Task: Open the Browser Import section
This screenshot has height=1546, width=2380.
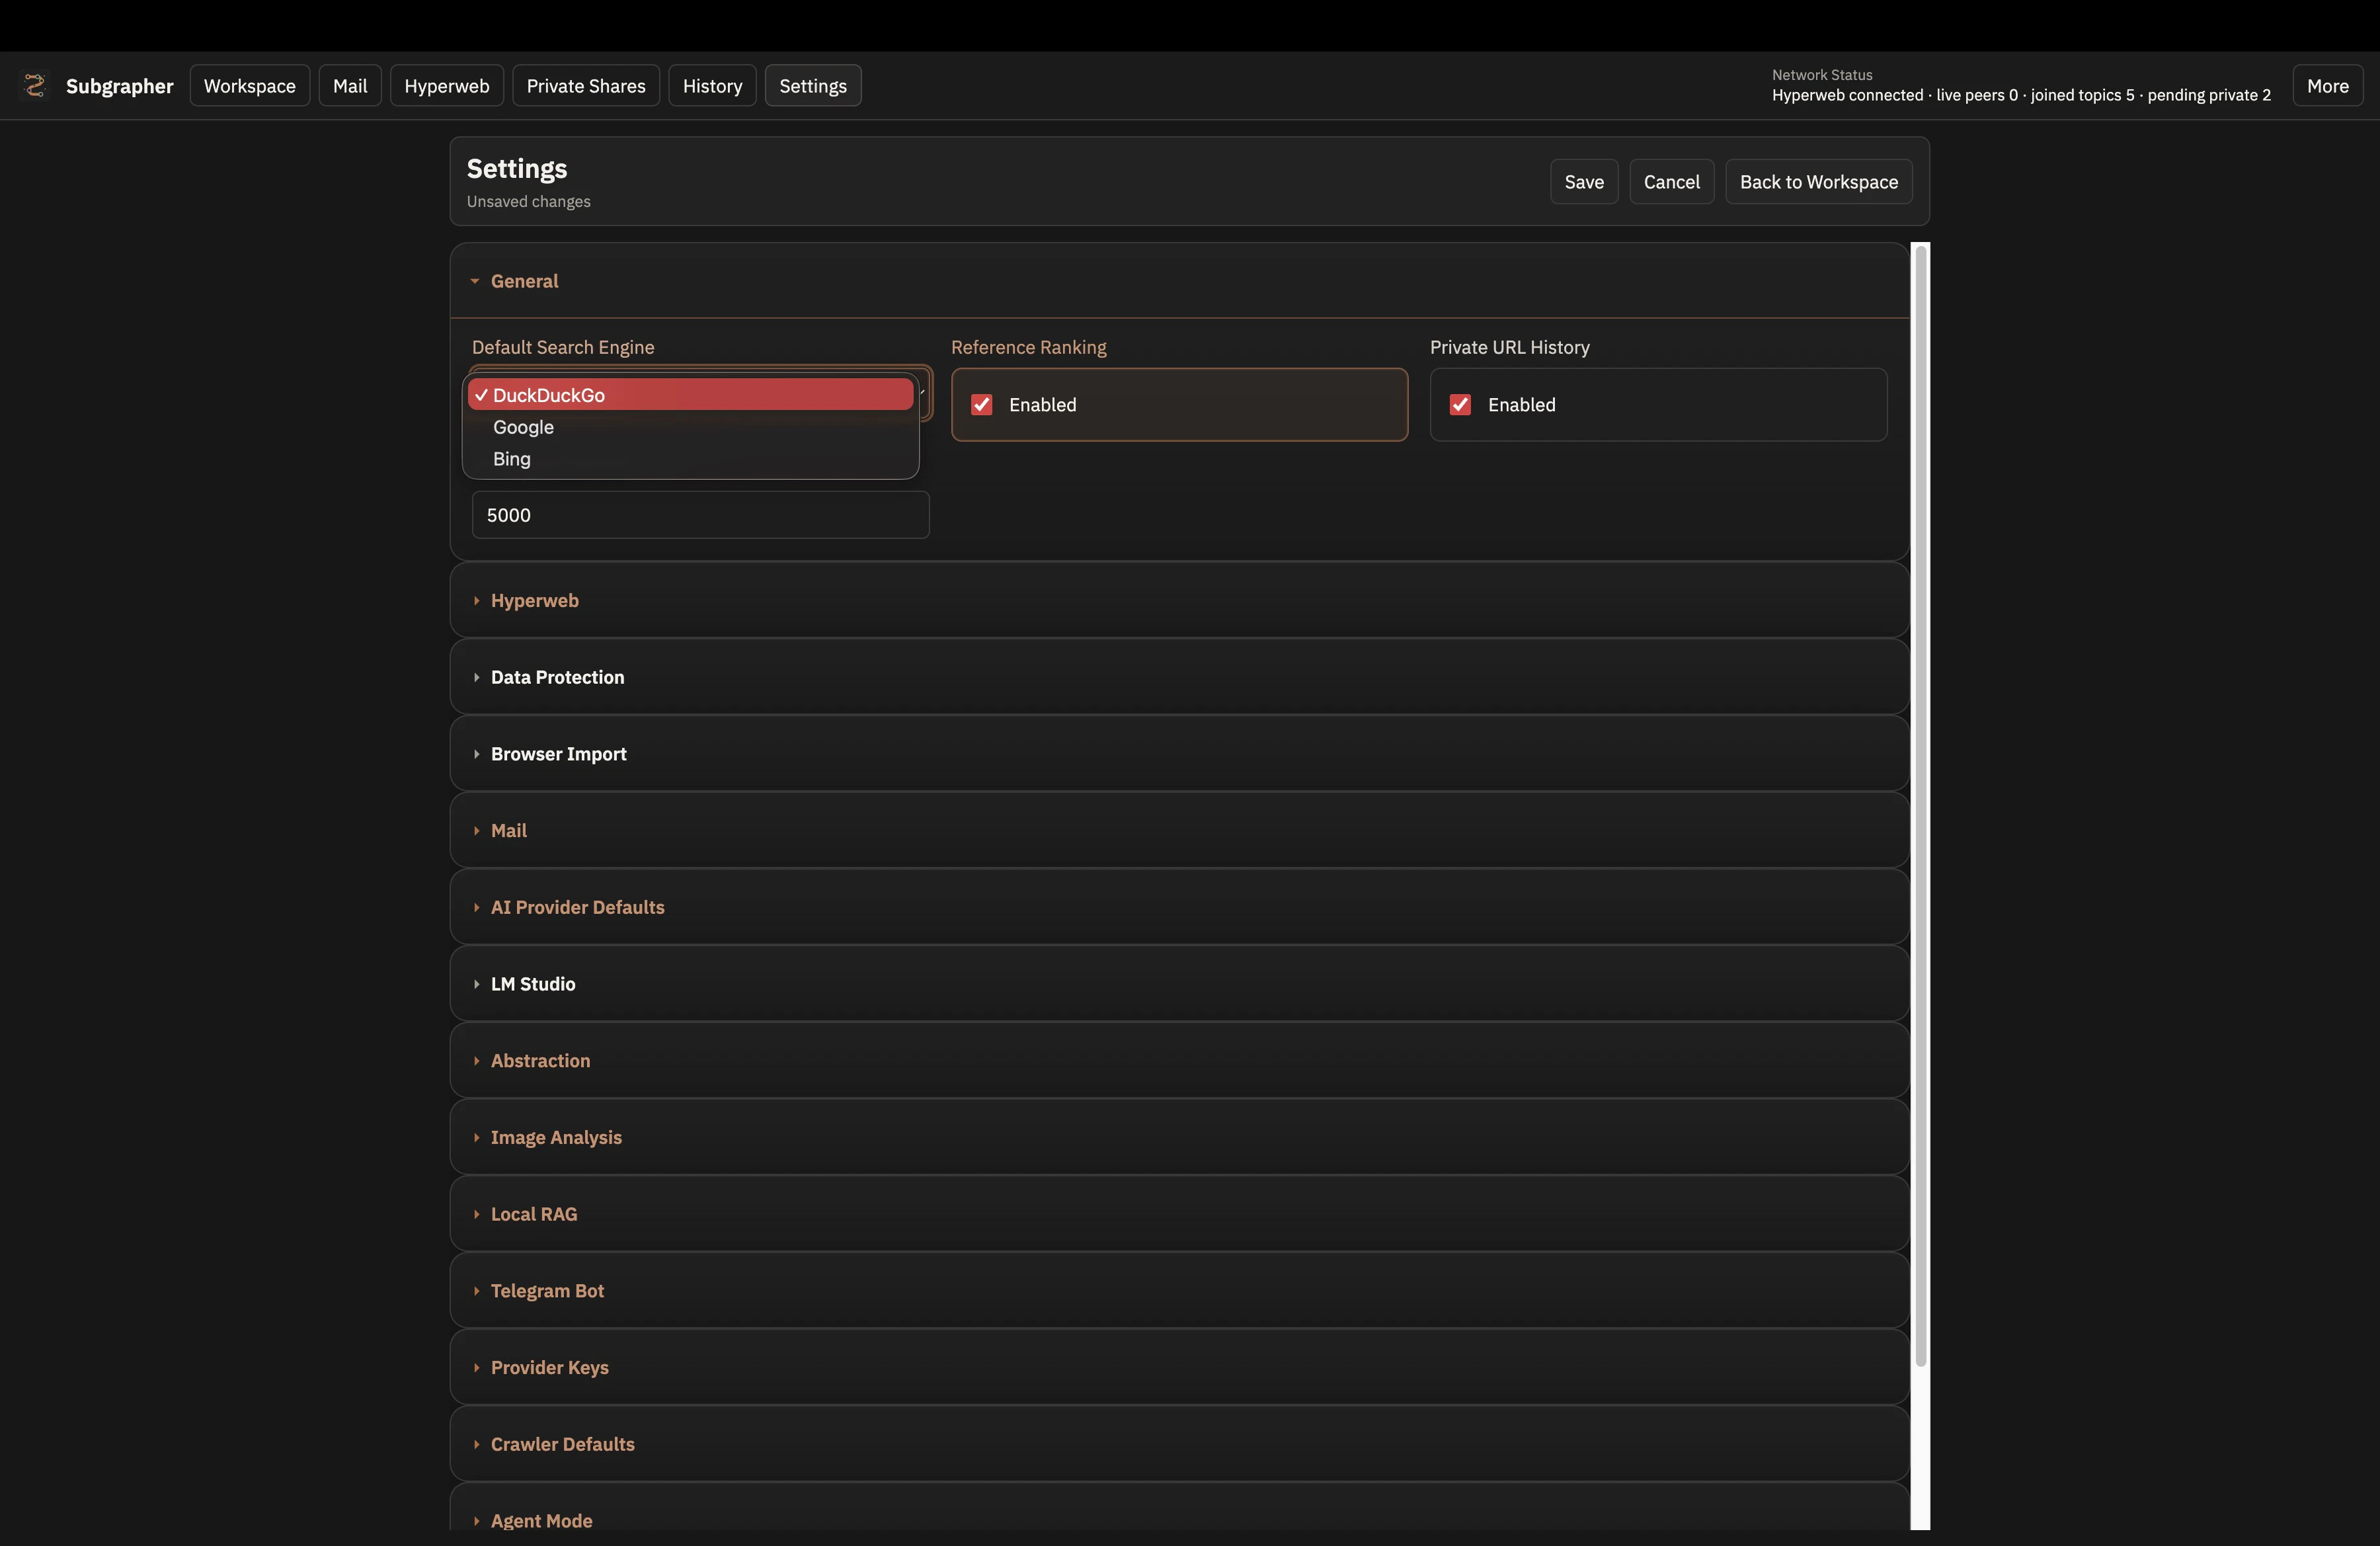Action: [x=558, y=754]
